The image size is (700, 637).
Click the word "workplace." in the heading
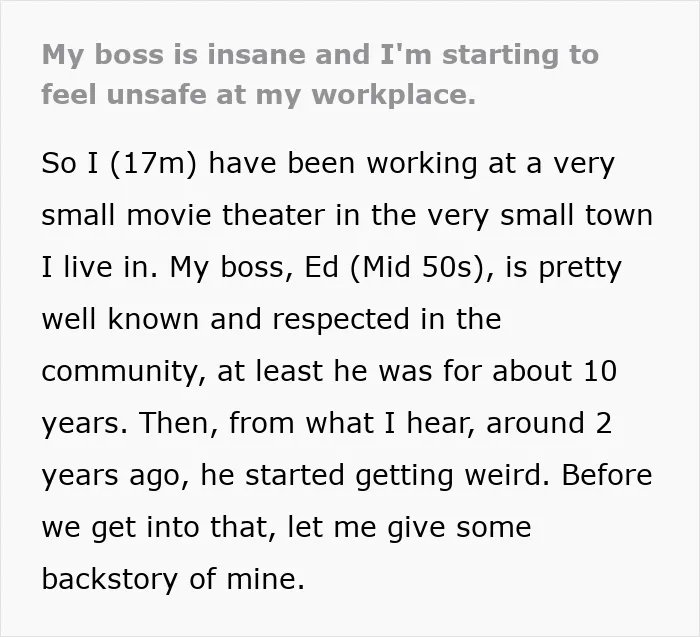pos(394,96)
